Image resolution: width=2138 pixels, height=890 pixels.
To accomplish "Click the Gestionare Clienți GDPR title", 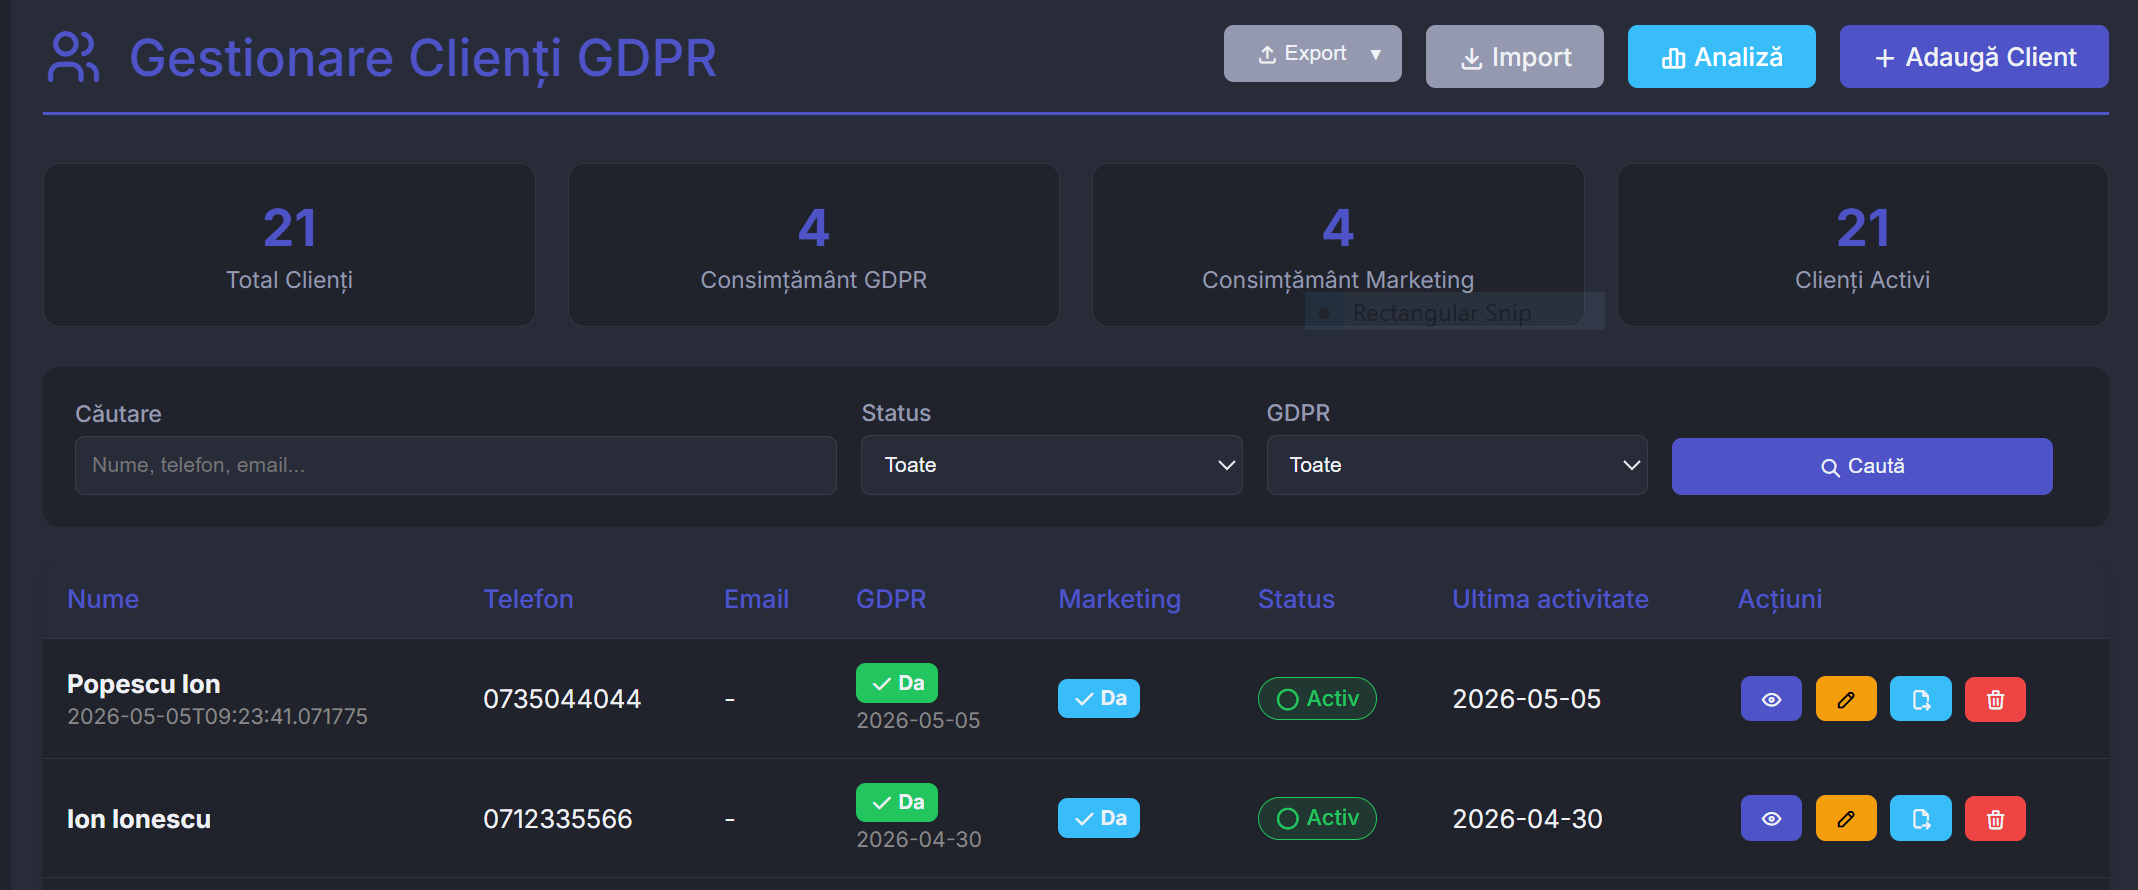I will click(x=423, y=58).
